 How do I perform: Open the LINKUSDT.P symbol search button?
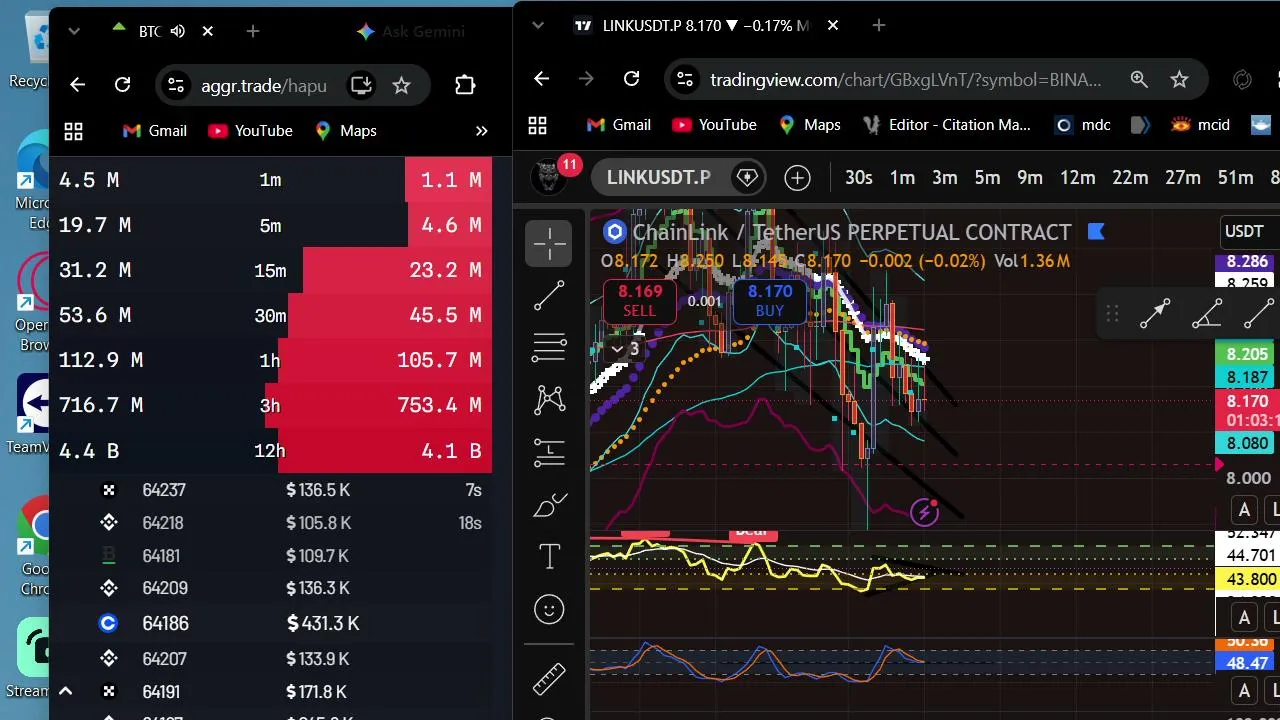(658, 178)
